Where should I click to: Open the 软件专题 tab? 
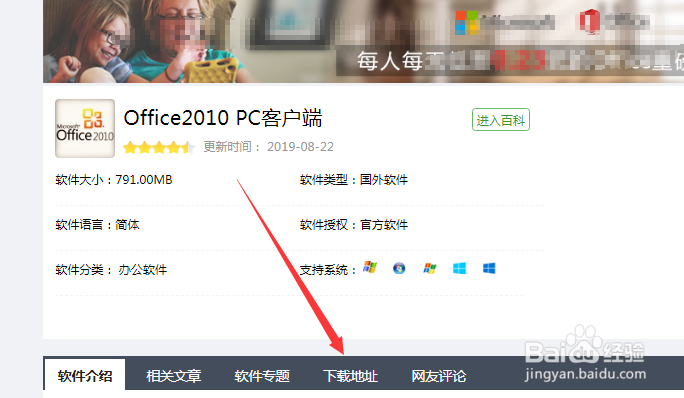262,376
